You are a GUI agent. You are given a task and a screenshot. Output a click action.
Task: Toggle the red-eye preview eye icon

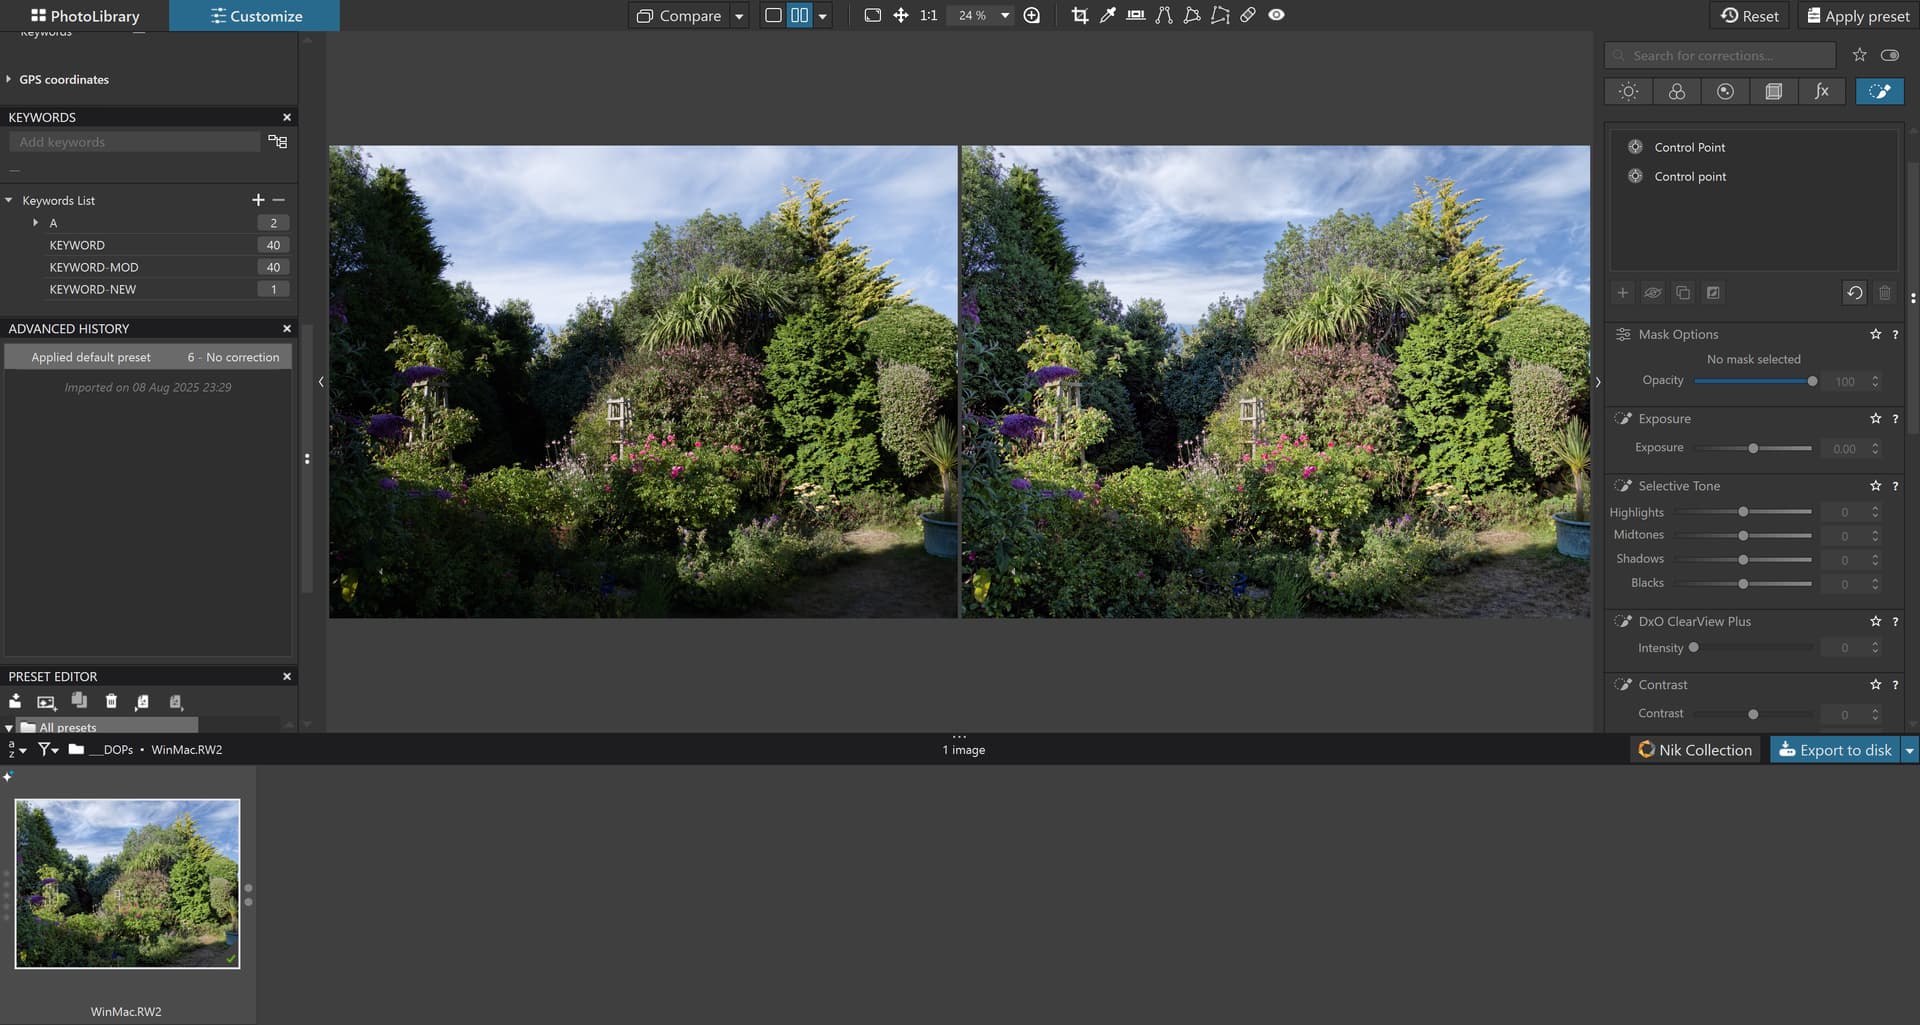(1276, 15)
